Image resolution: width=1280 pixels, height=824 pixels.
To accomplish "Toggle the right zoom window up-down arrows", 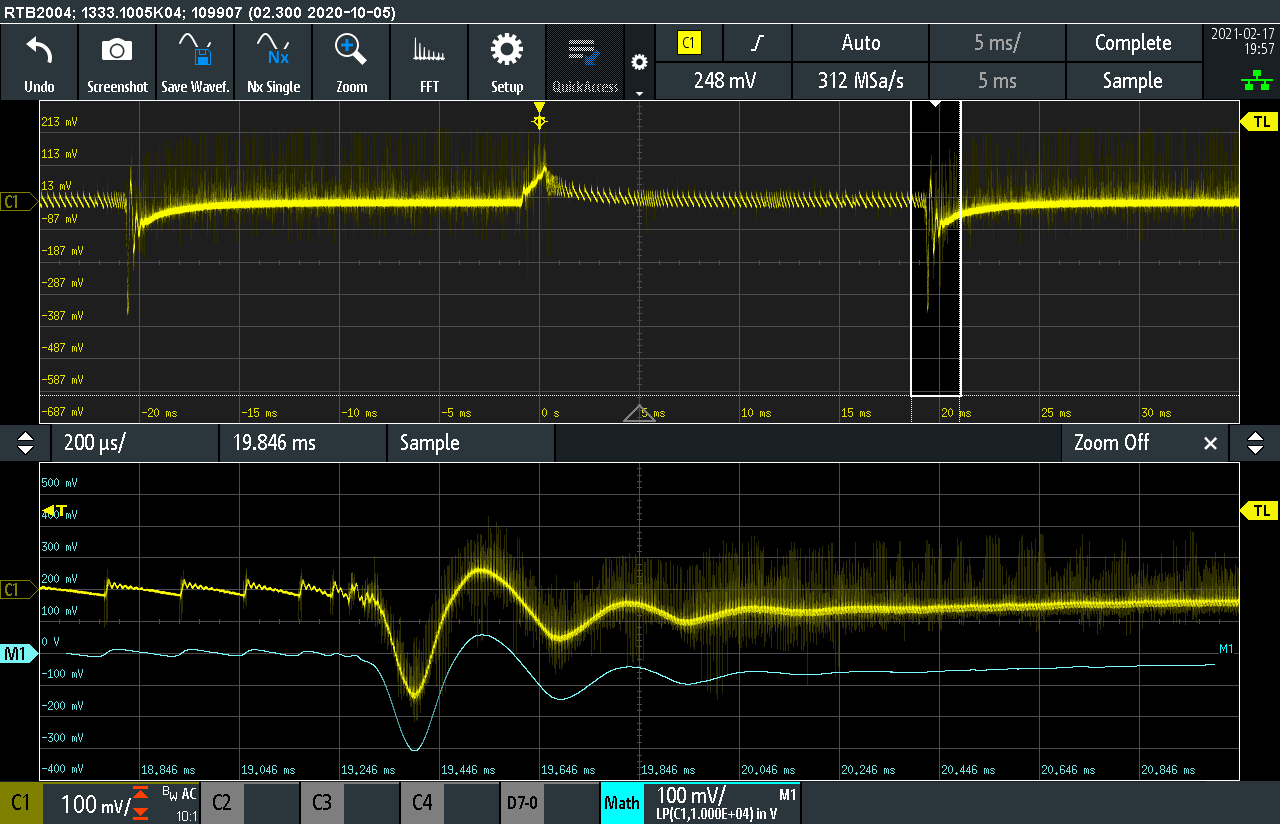I will [1254, 443].
